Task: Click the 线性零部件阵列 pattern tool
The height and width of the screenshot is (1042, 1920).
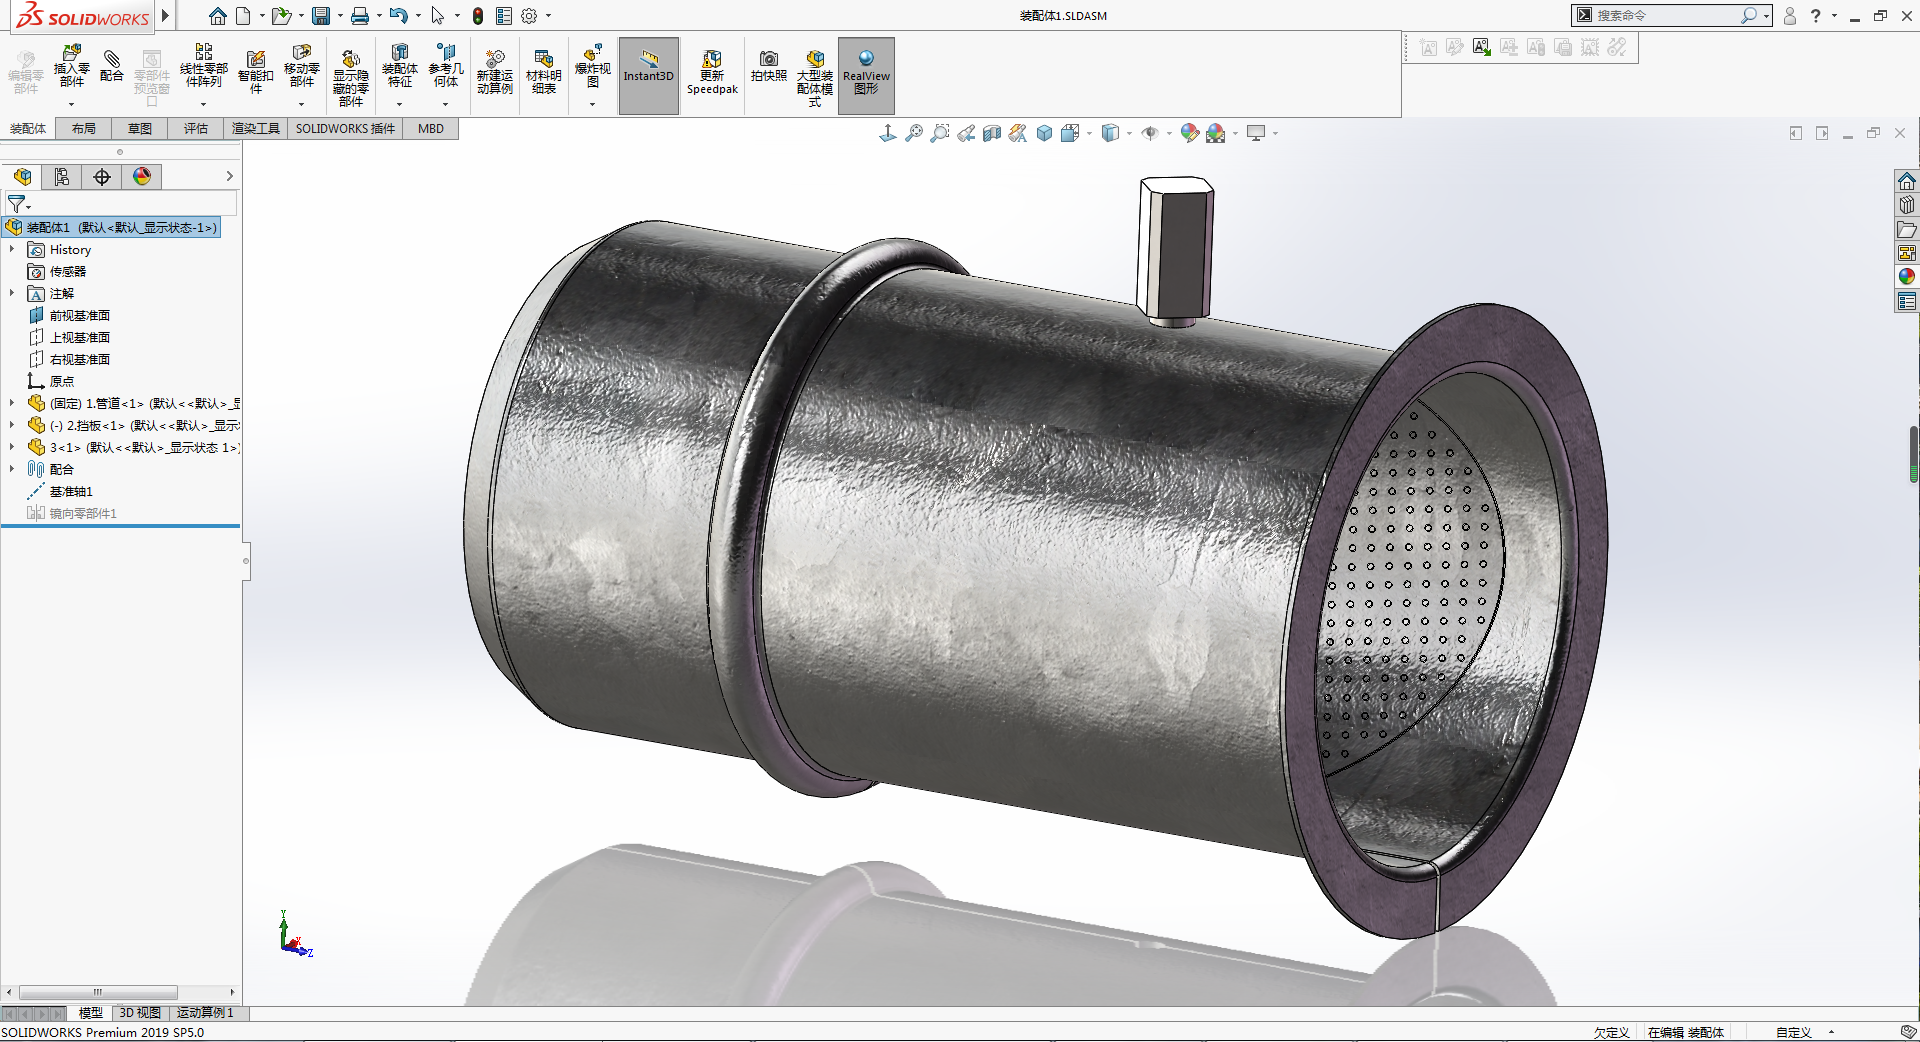Action: click(203, 67)
